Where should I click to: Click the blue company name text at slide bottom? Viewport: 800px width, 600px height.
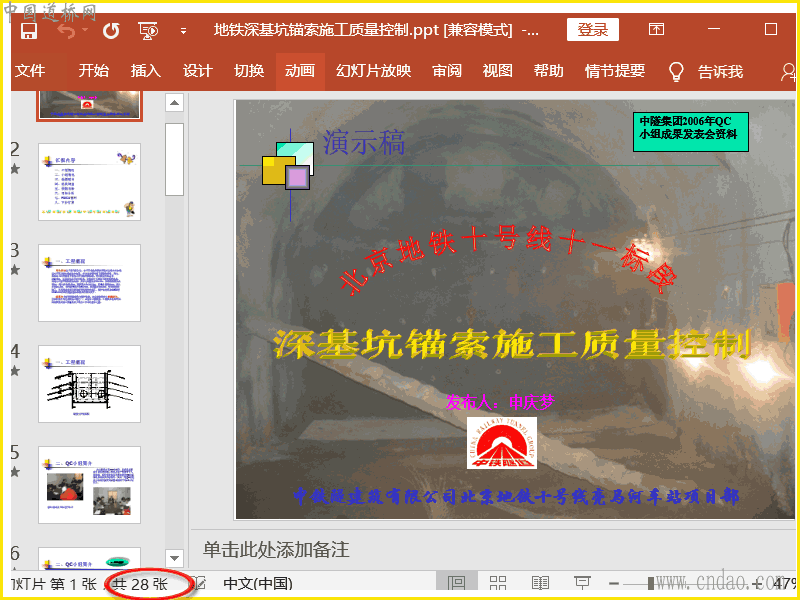[x=516, y=496]
